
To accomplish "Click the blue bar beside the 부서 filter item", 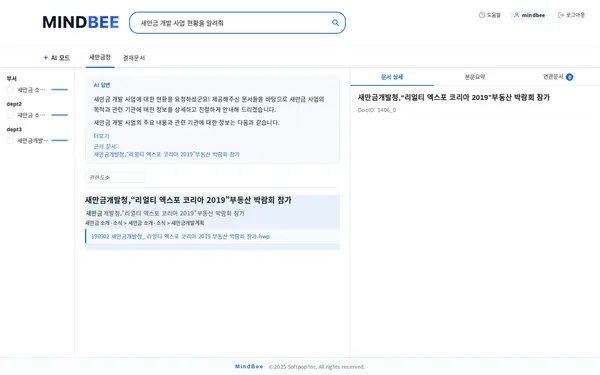I will (x=59, y=90).
